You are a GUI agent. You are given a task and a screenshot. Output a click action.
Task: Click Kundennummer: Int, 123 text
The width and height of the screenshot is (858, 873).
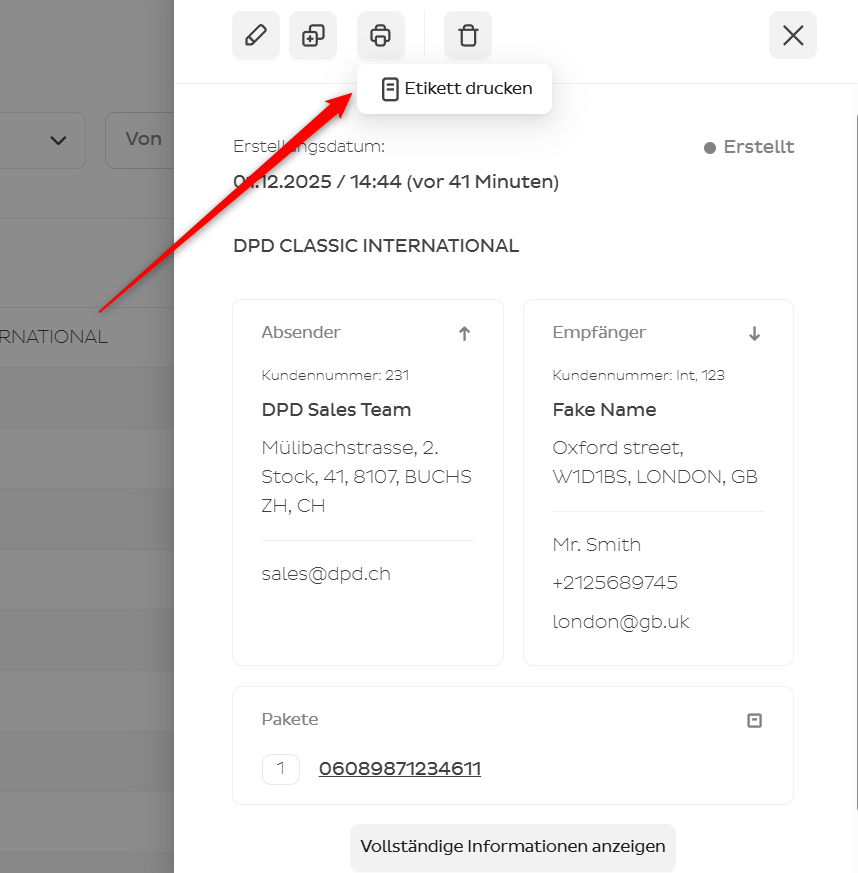(x=639, y=375)
